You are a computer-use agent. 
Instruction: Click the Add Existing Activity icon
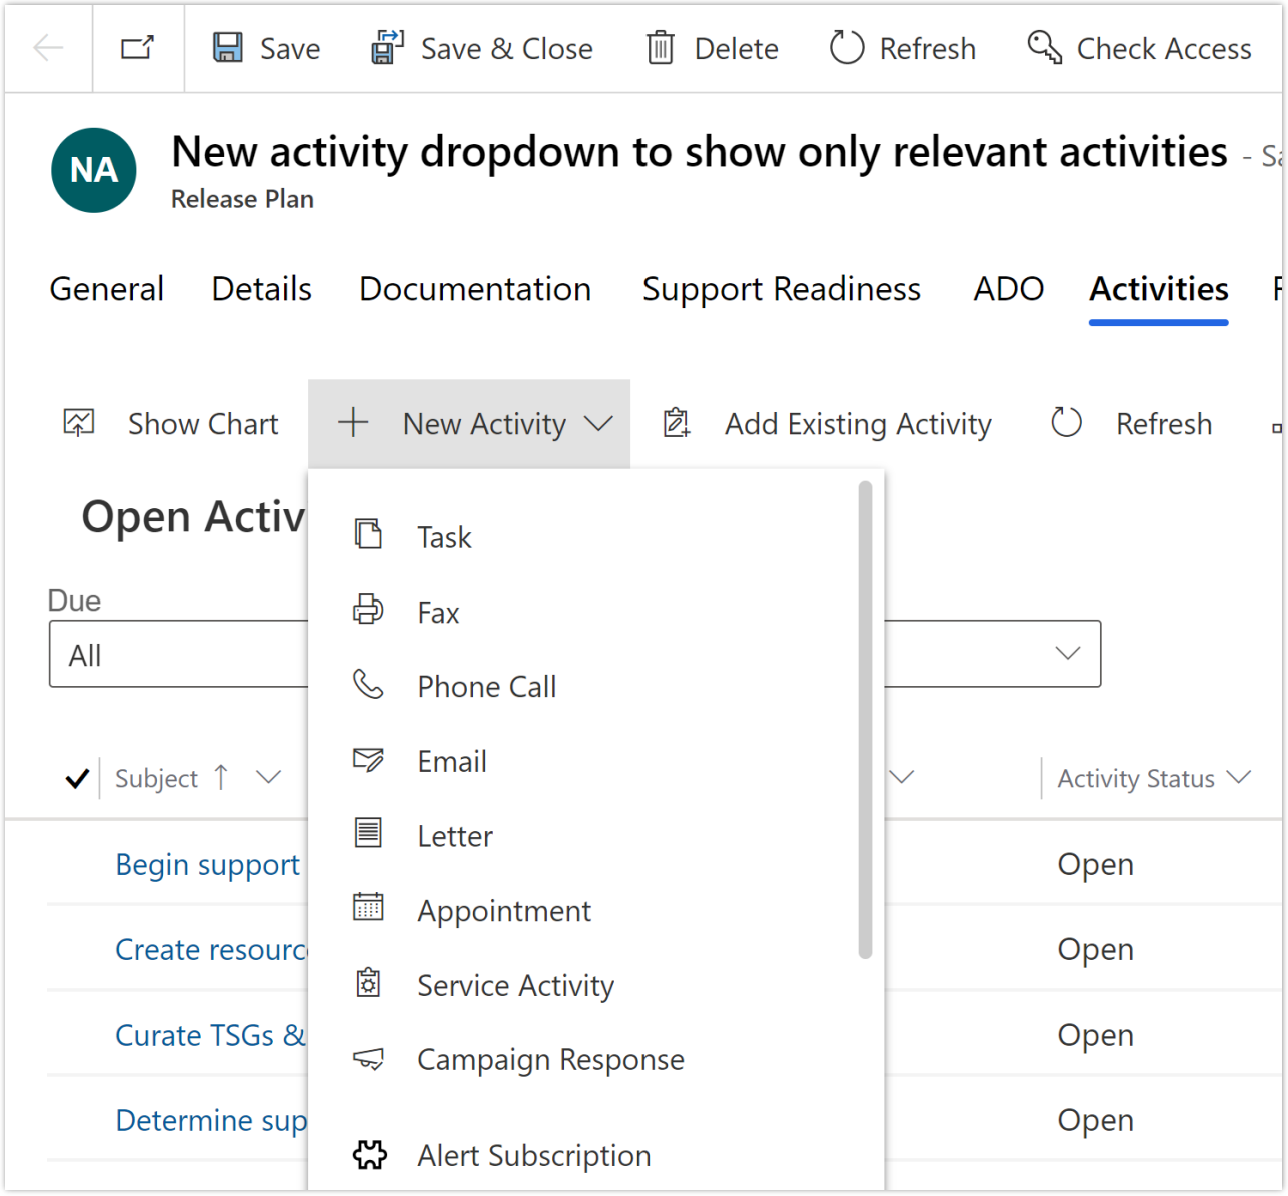[677, 422]
